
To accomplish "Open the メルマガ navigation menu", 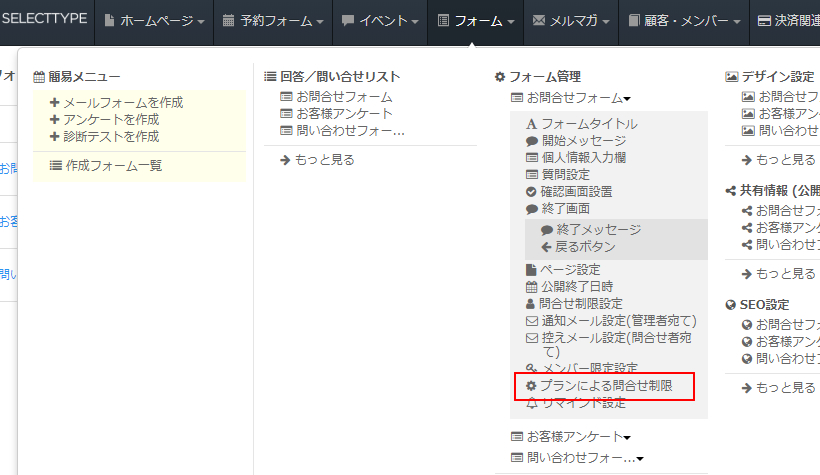I will tap(573, 21).
